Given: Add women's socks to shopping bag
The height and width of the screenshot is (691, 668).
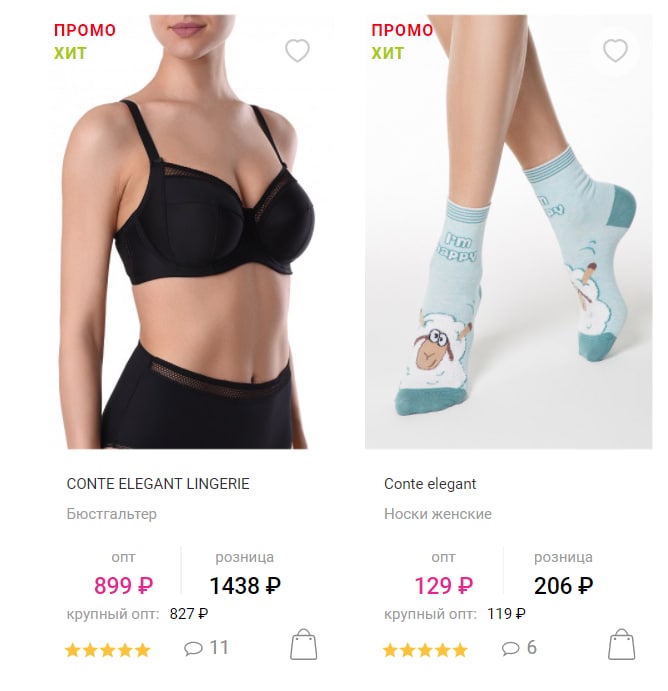Looking at the screenshot, I should (x=621, y=644).
